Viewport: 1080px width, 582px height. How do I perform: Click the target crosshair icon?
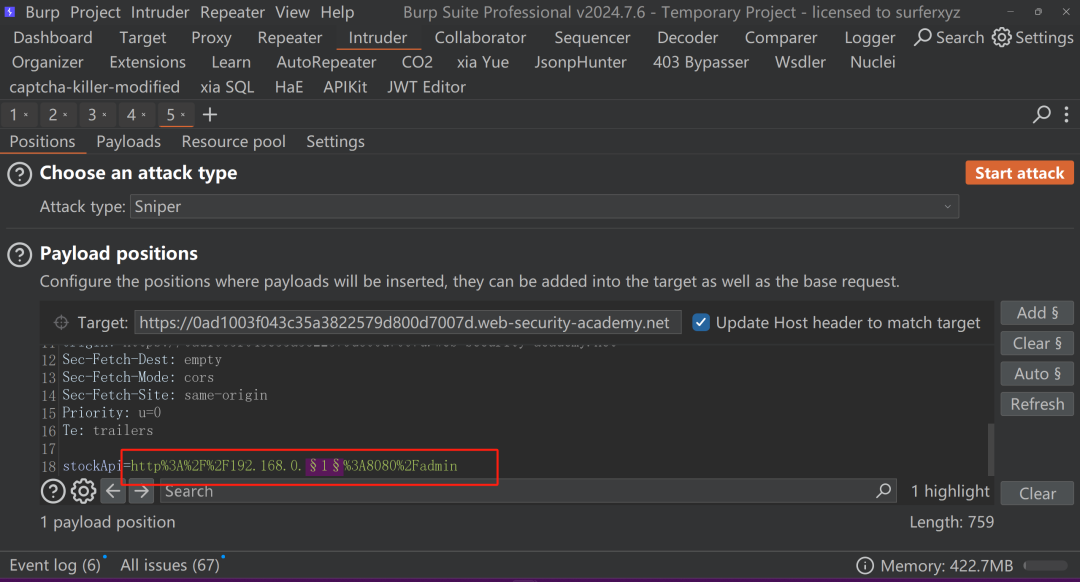pyautogui.click(x=61, y=322)
